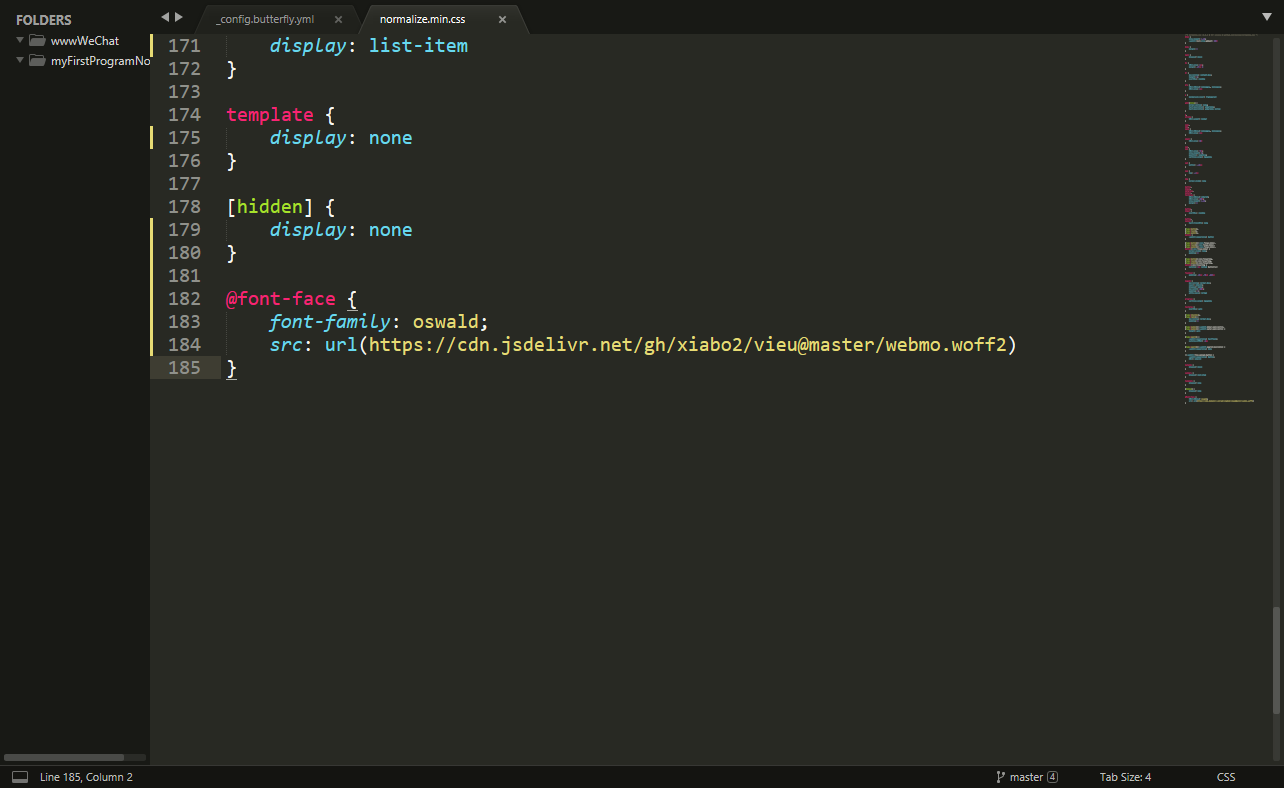Change the CSS syntax selector
The image size is (1284, 788).
(x=1226, y=777)
